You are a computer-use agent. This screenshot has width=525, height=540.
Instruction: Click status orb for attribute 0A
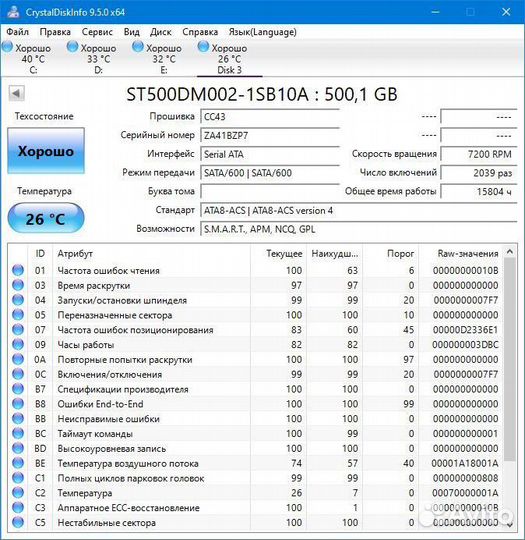(18, 359)
